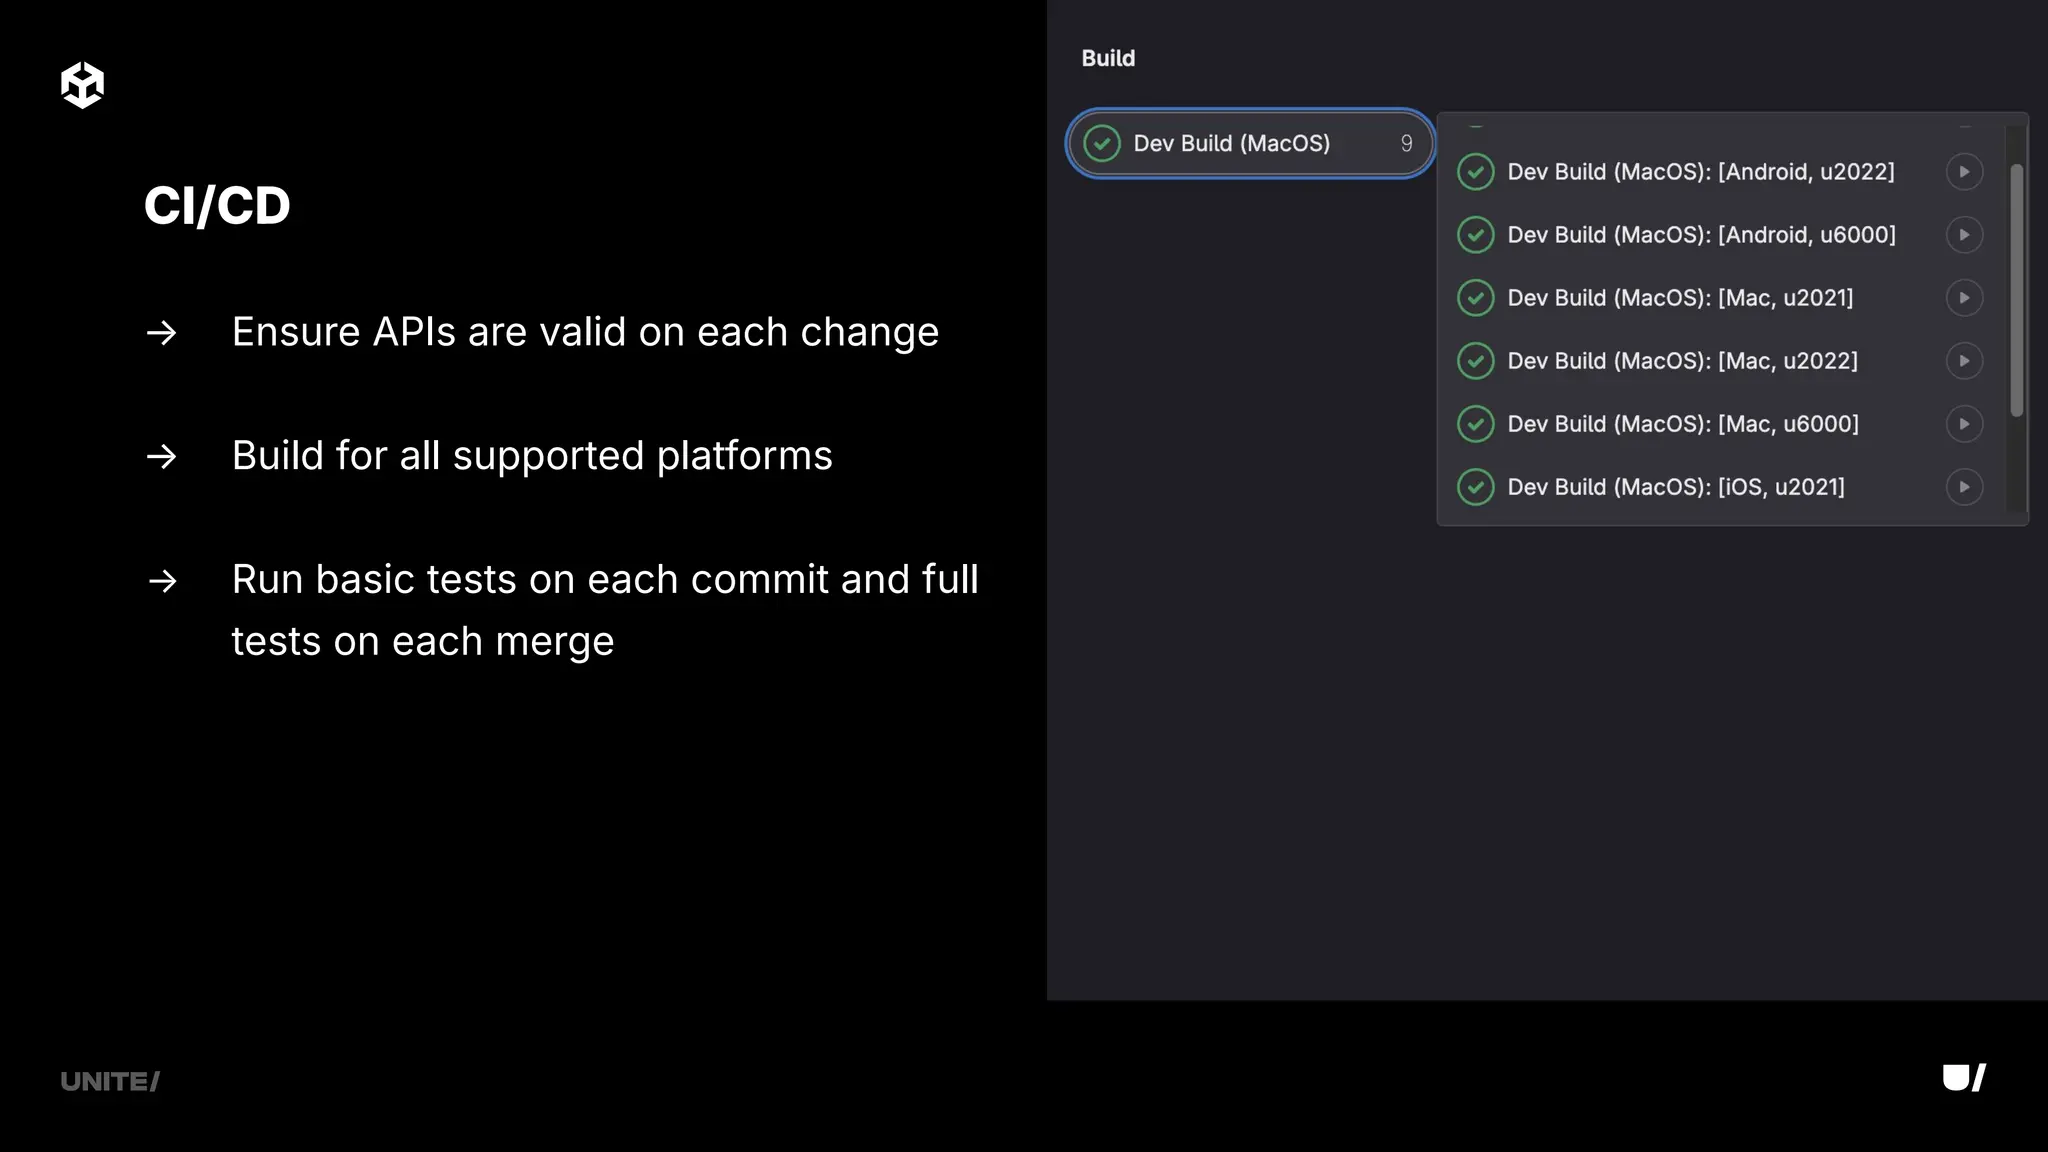Run the [Android, u6000] job with its play button
Image resolution: width=2048 pixels, height=1152 pixels.
point(1964,235)
